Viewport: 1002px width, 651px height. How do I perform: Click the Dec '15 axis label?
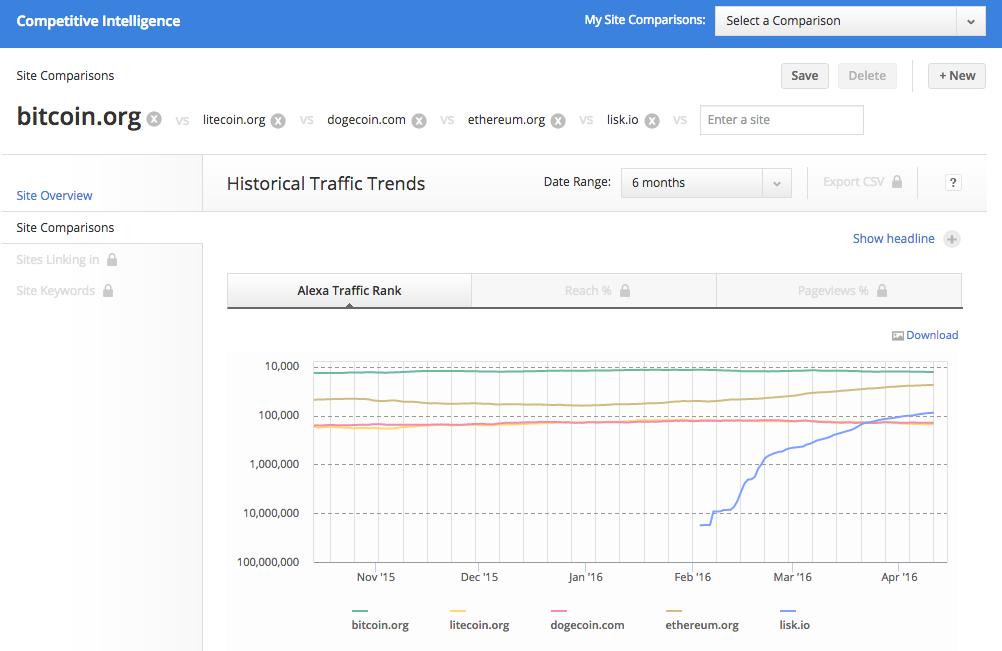(479, 578)
